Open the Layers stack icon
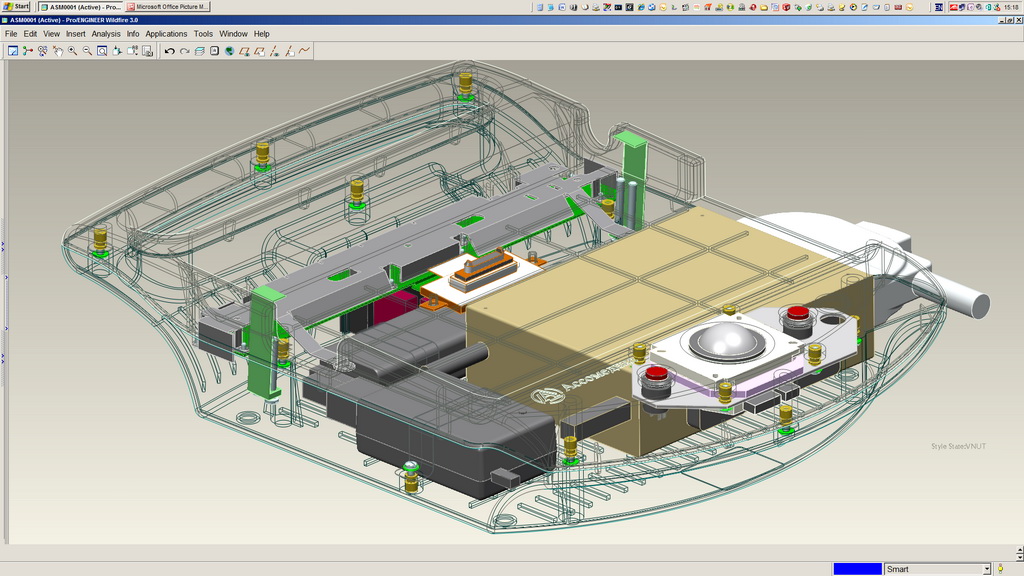The width and height of the screenshot is (1024, 576). tap(199, 51)
